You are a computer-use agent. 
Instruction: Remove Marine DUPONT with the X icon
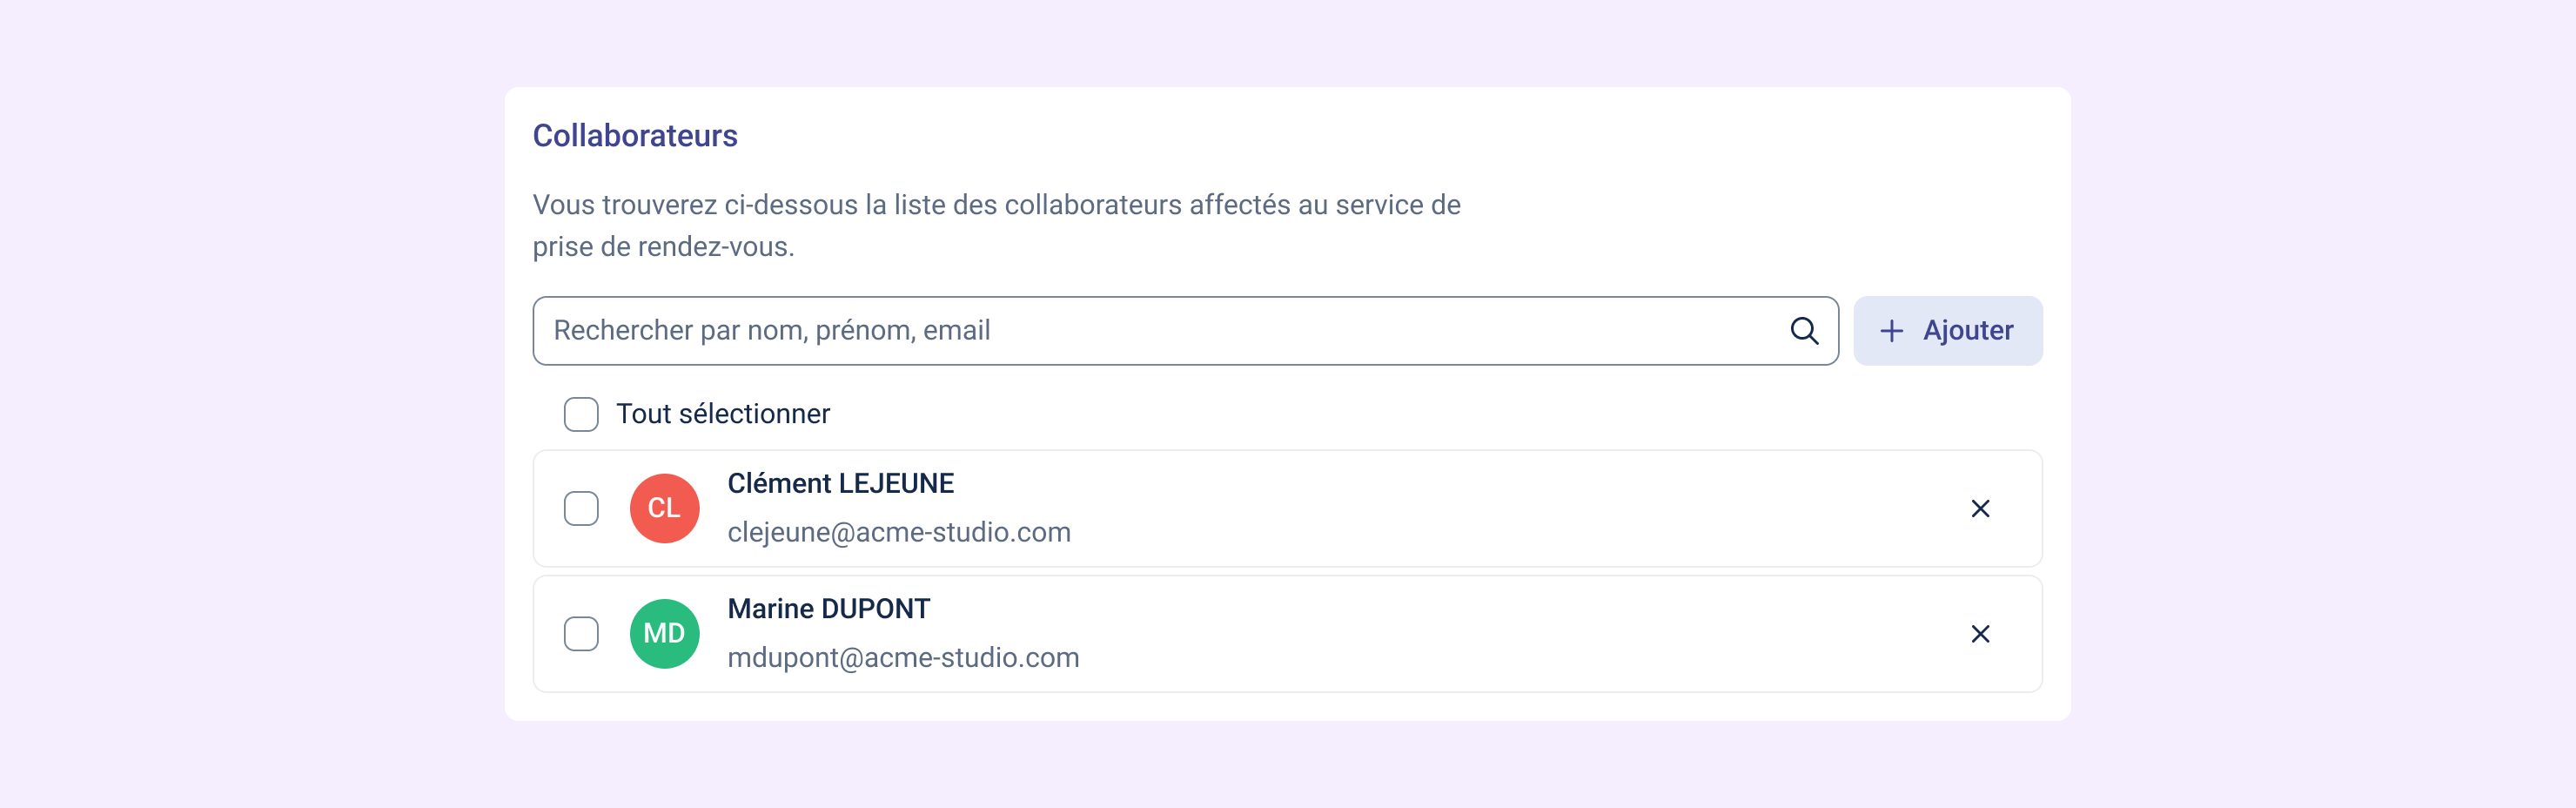pos(1979,634)
